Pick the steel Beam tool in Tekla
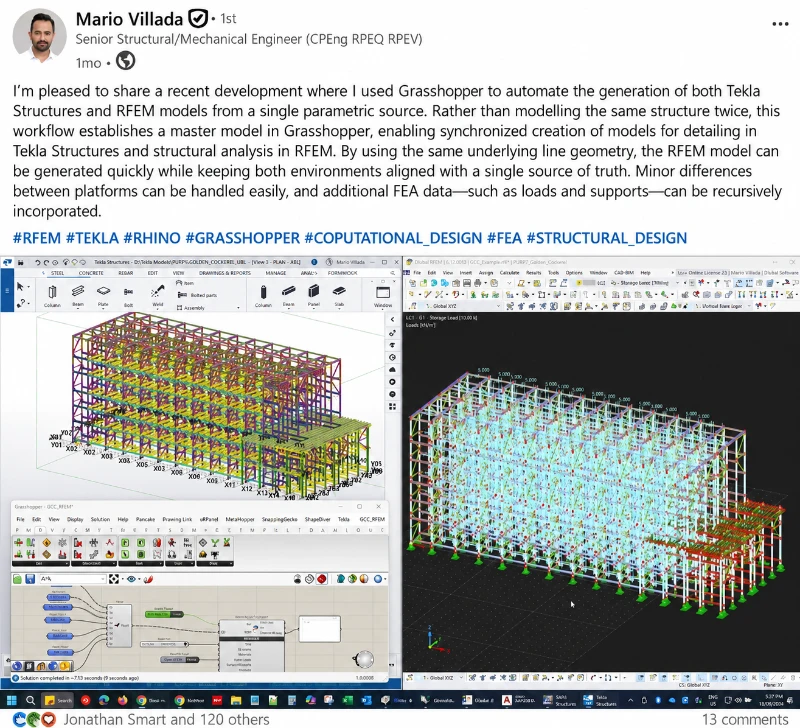800x728 pixels. (78, 296)
